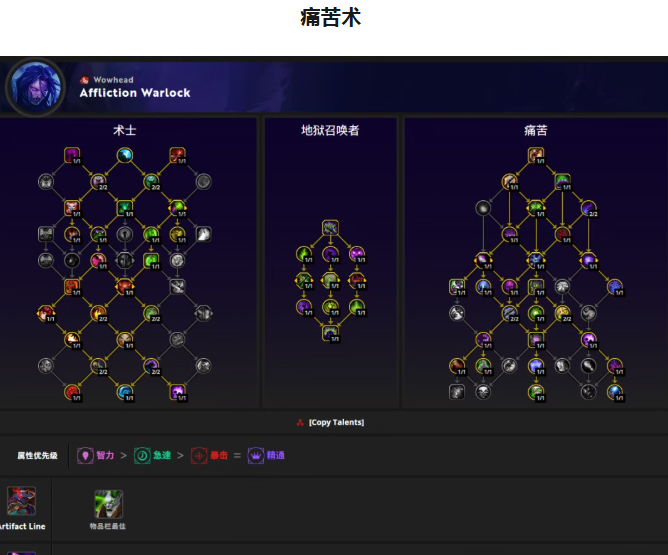Select top-left talent node in 术士 tree
668x555 pixels.
click(72, 155)
